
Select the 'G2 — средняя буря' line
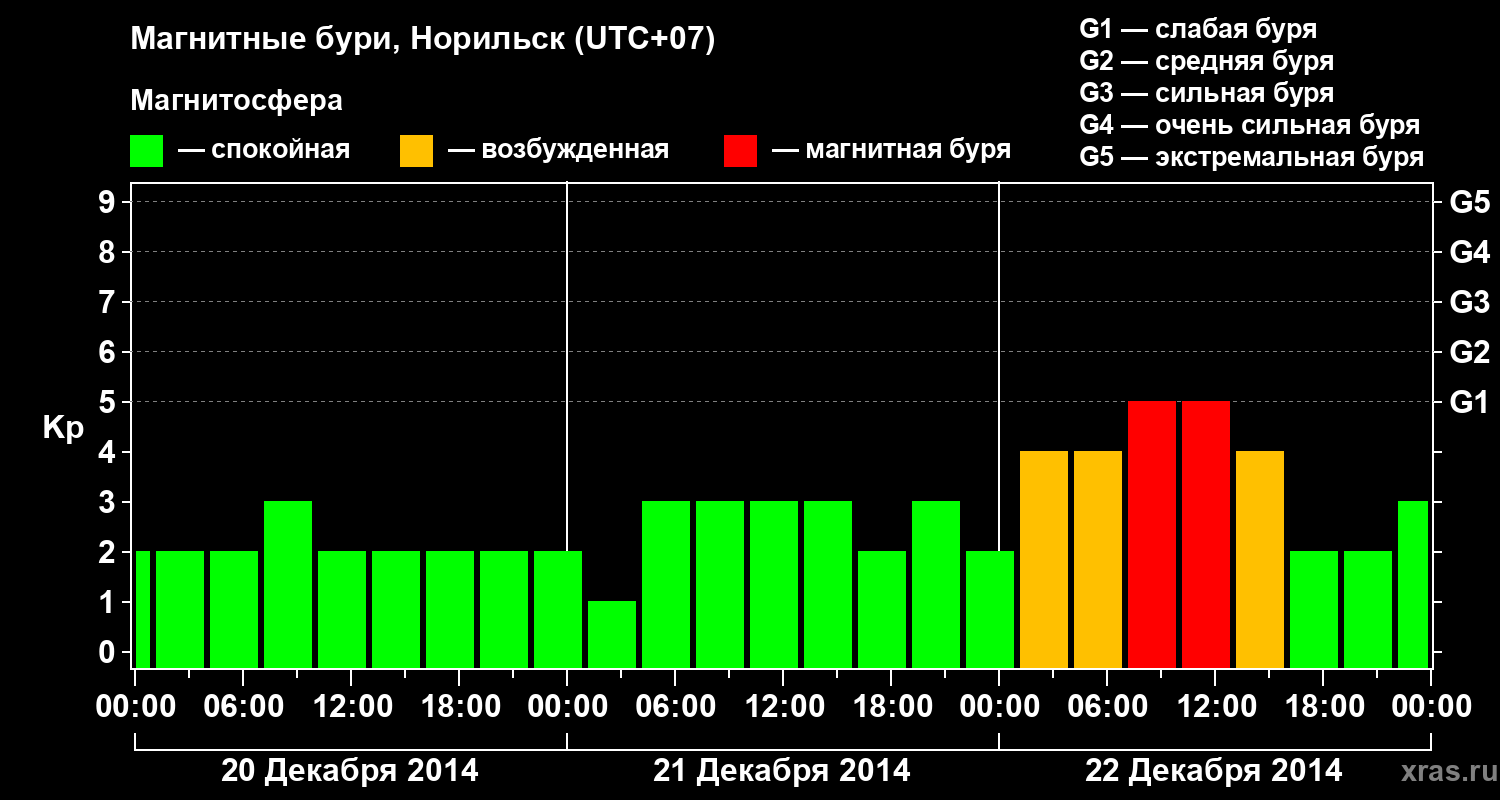(1207, 61)
